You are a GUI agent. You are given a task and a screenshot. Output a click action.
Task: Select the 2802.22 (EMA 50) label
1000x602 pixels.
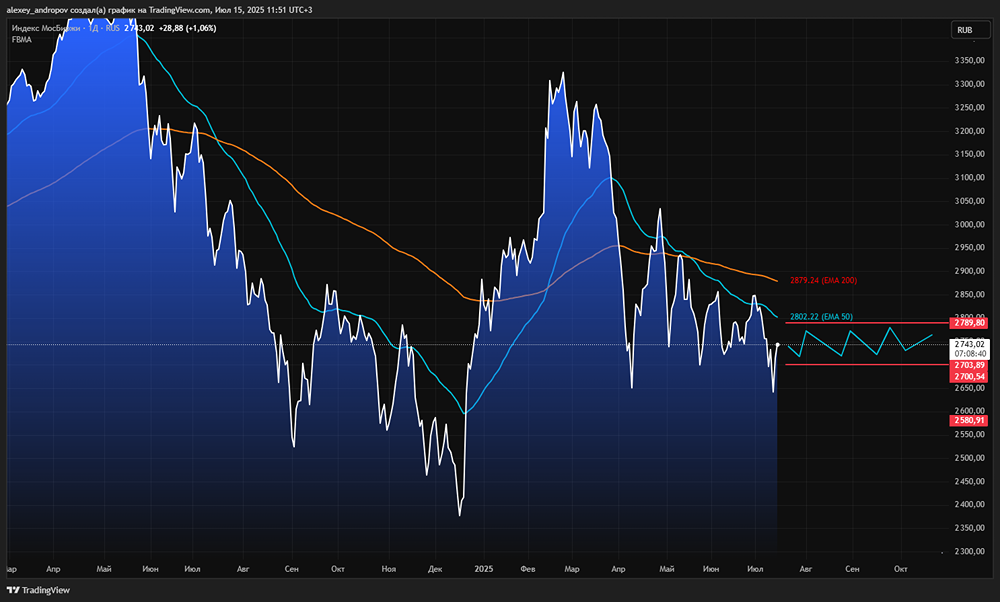821,316
